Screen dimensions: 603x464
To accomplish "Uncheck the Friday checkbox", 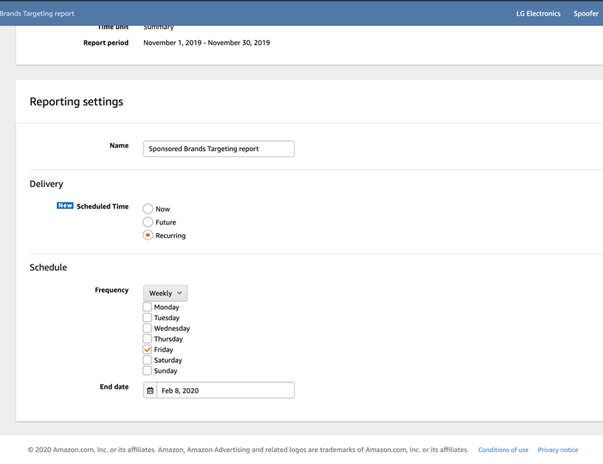I will pyautogui.click(x=148, y=350).
